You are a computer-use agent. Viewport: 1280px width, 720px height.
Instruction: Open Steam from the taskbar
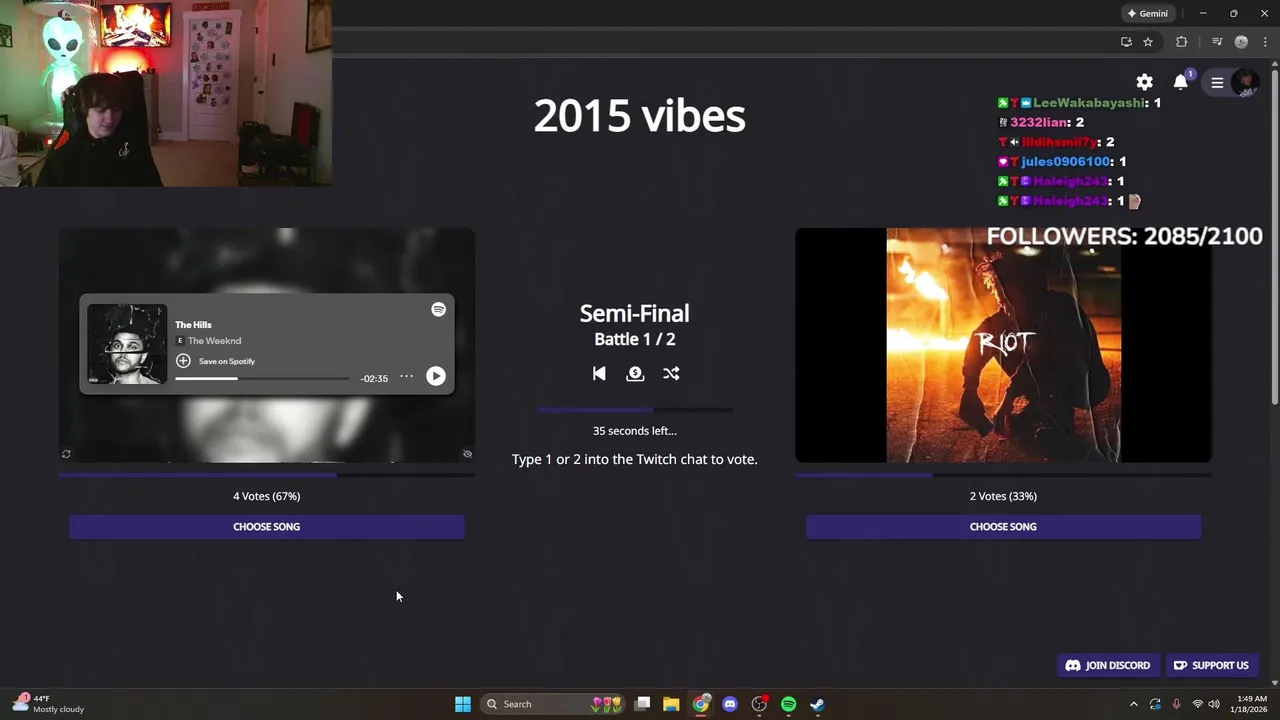[817, 704]
